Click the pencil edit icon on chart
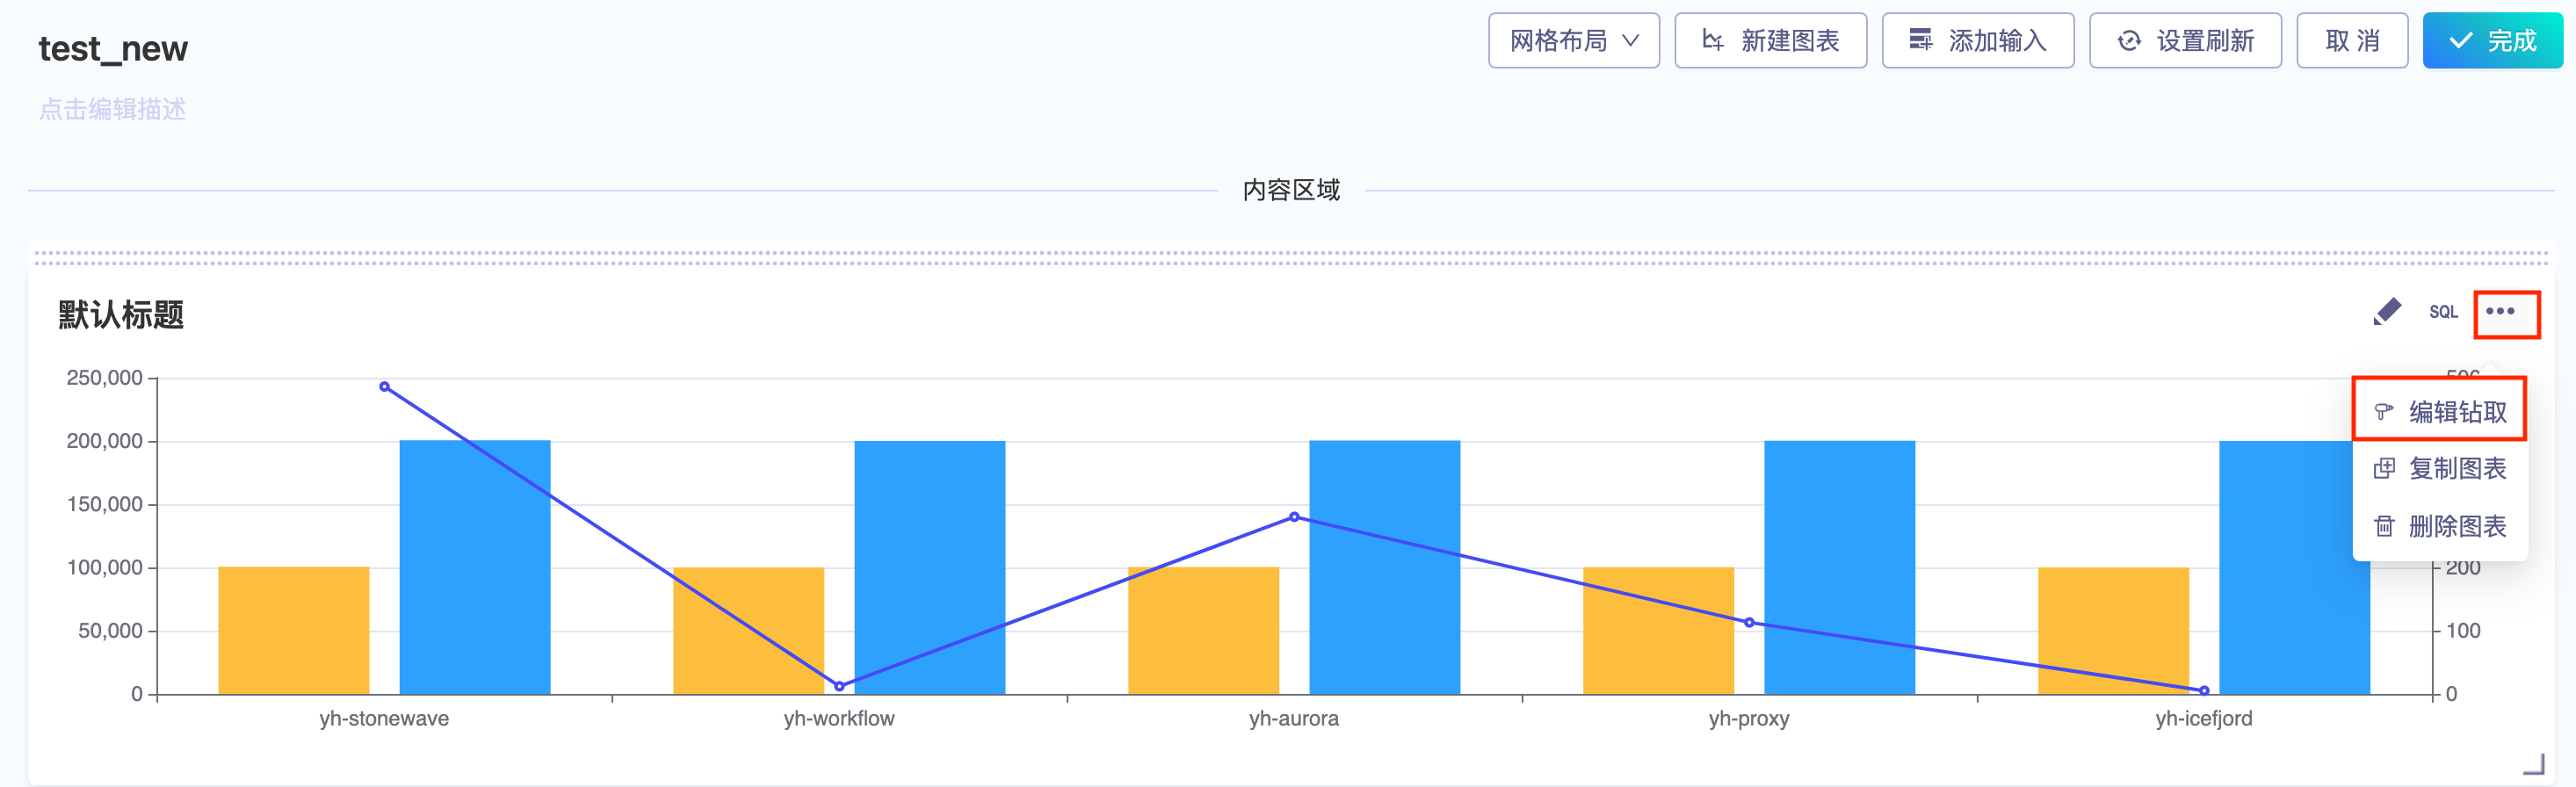2576x787 pixels. pyautogui.click(x=2387, y=312)
